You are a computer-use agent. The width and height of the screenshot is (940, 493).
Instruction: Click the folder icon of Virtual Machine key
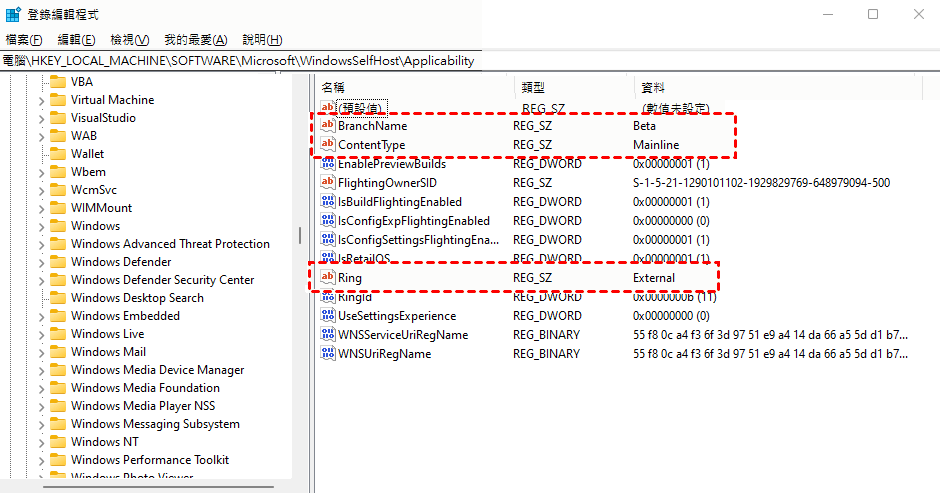(x=58, y=100)
